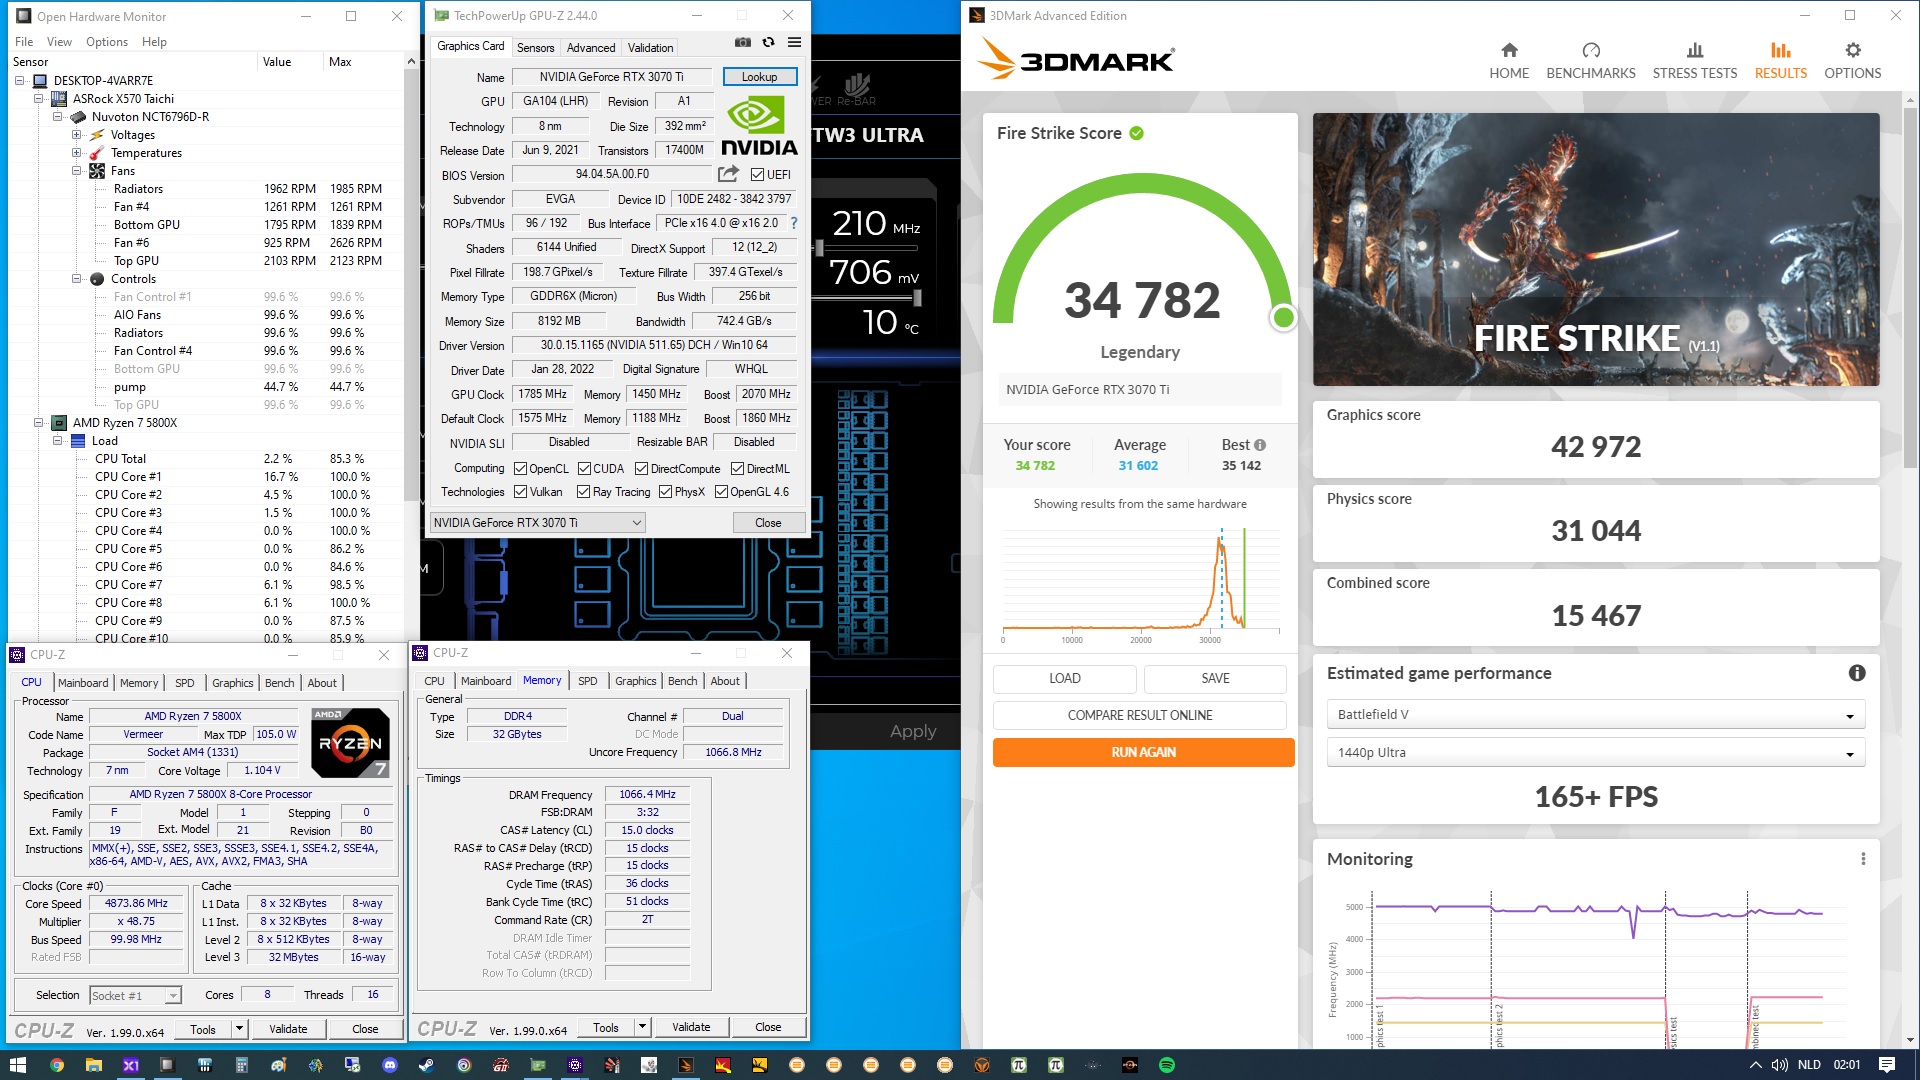Open 3DMark STRESS TESTS section

1695,61
